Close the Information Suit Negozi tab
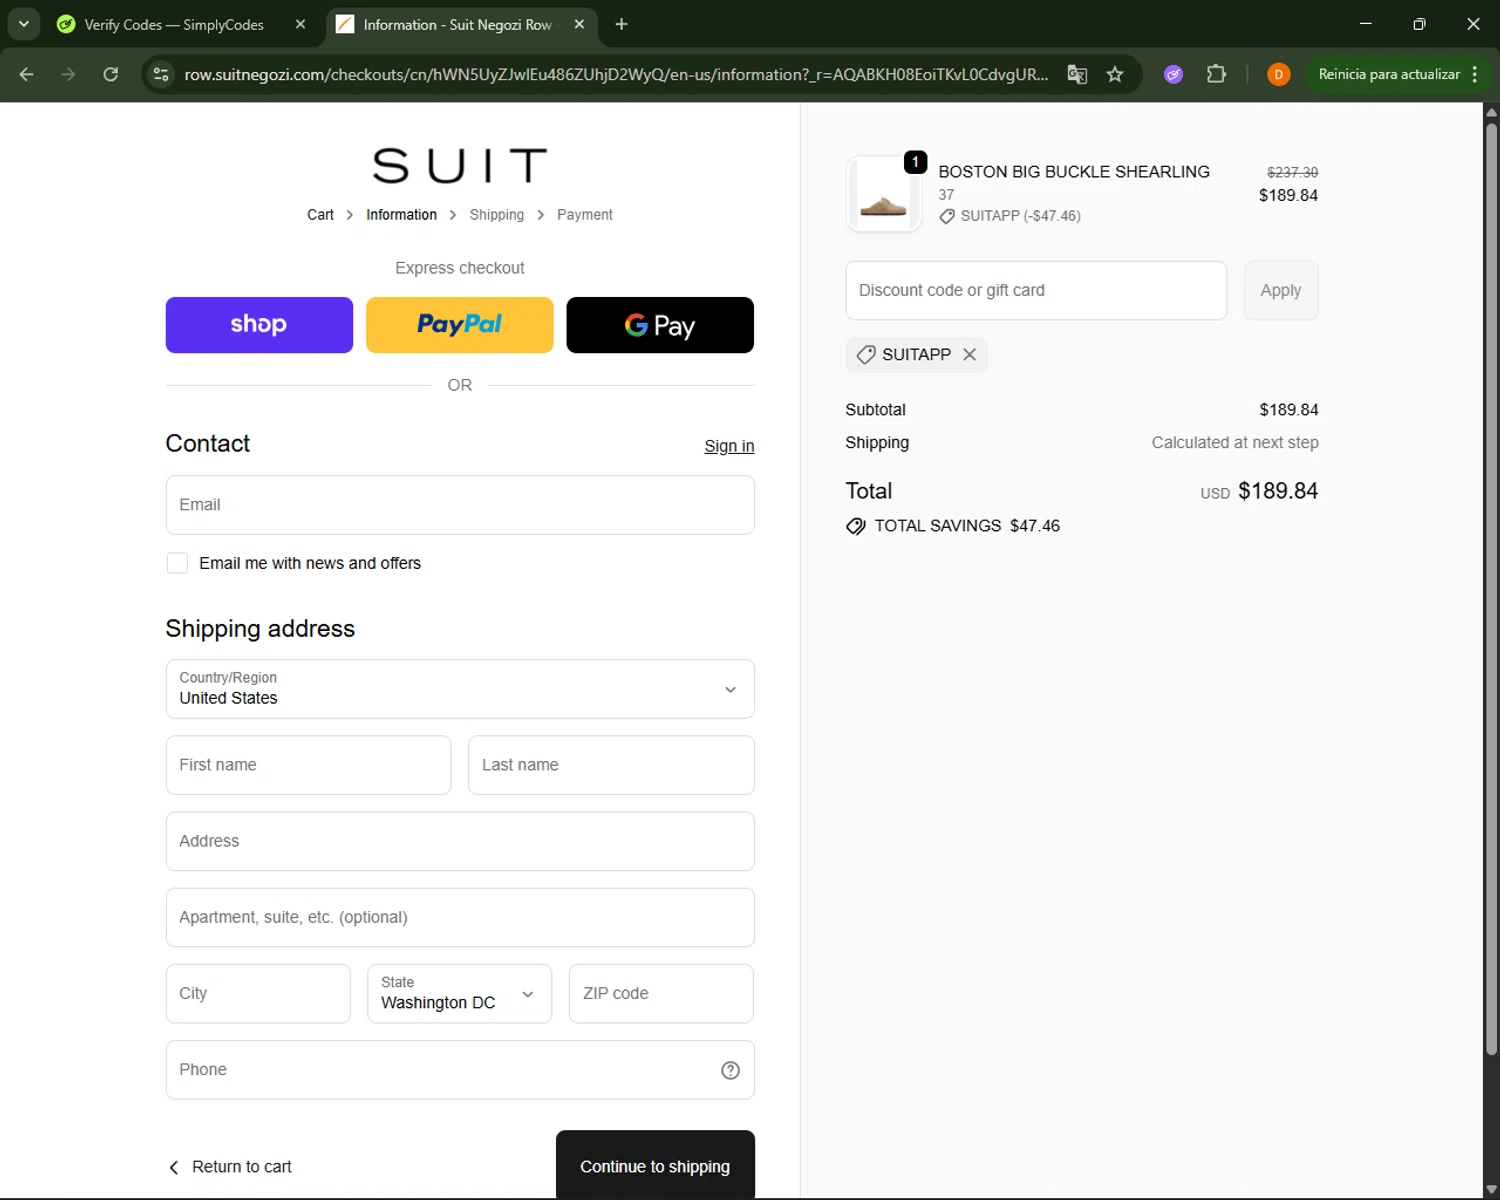1500x1200 pixels. (x=579, y=24)
